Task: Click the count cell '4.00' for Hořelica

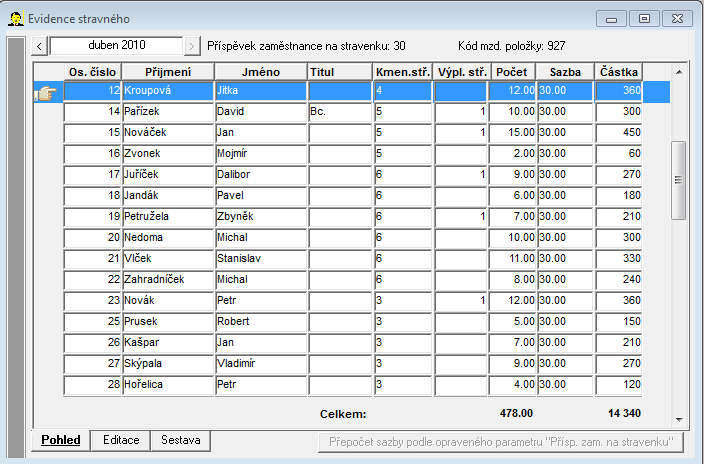Action: 512,385
